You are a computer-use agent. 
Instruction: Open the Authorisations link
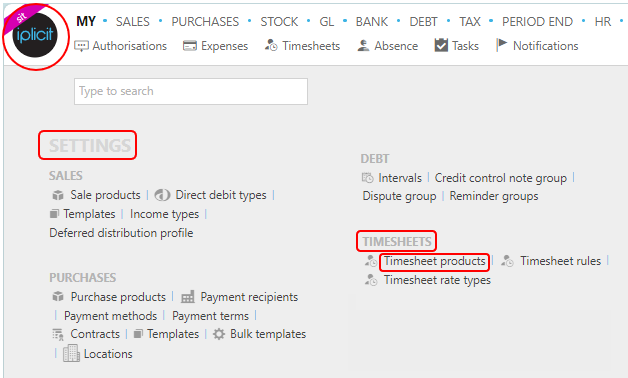click(x=129, y=46)
